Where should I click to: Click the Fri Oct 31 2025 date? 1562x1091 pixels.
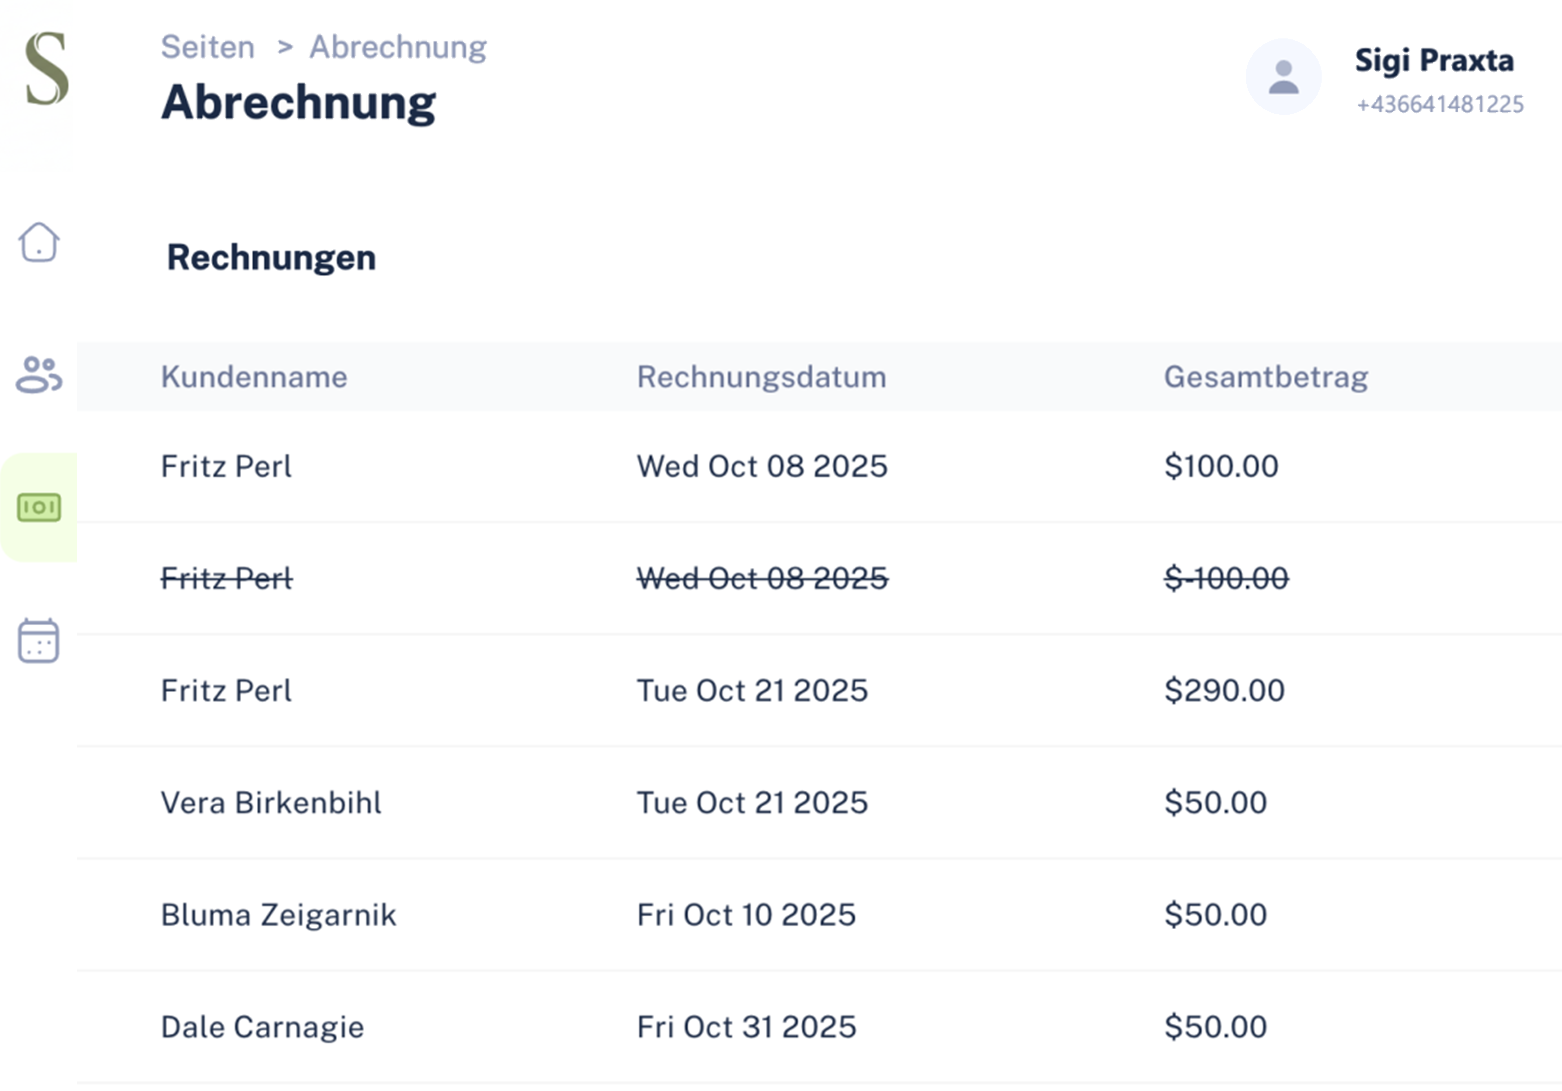(x=746, y=1027)
